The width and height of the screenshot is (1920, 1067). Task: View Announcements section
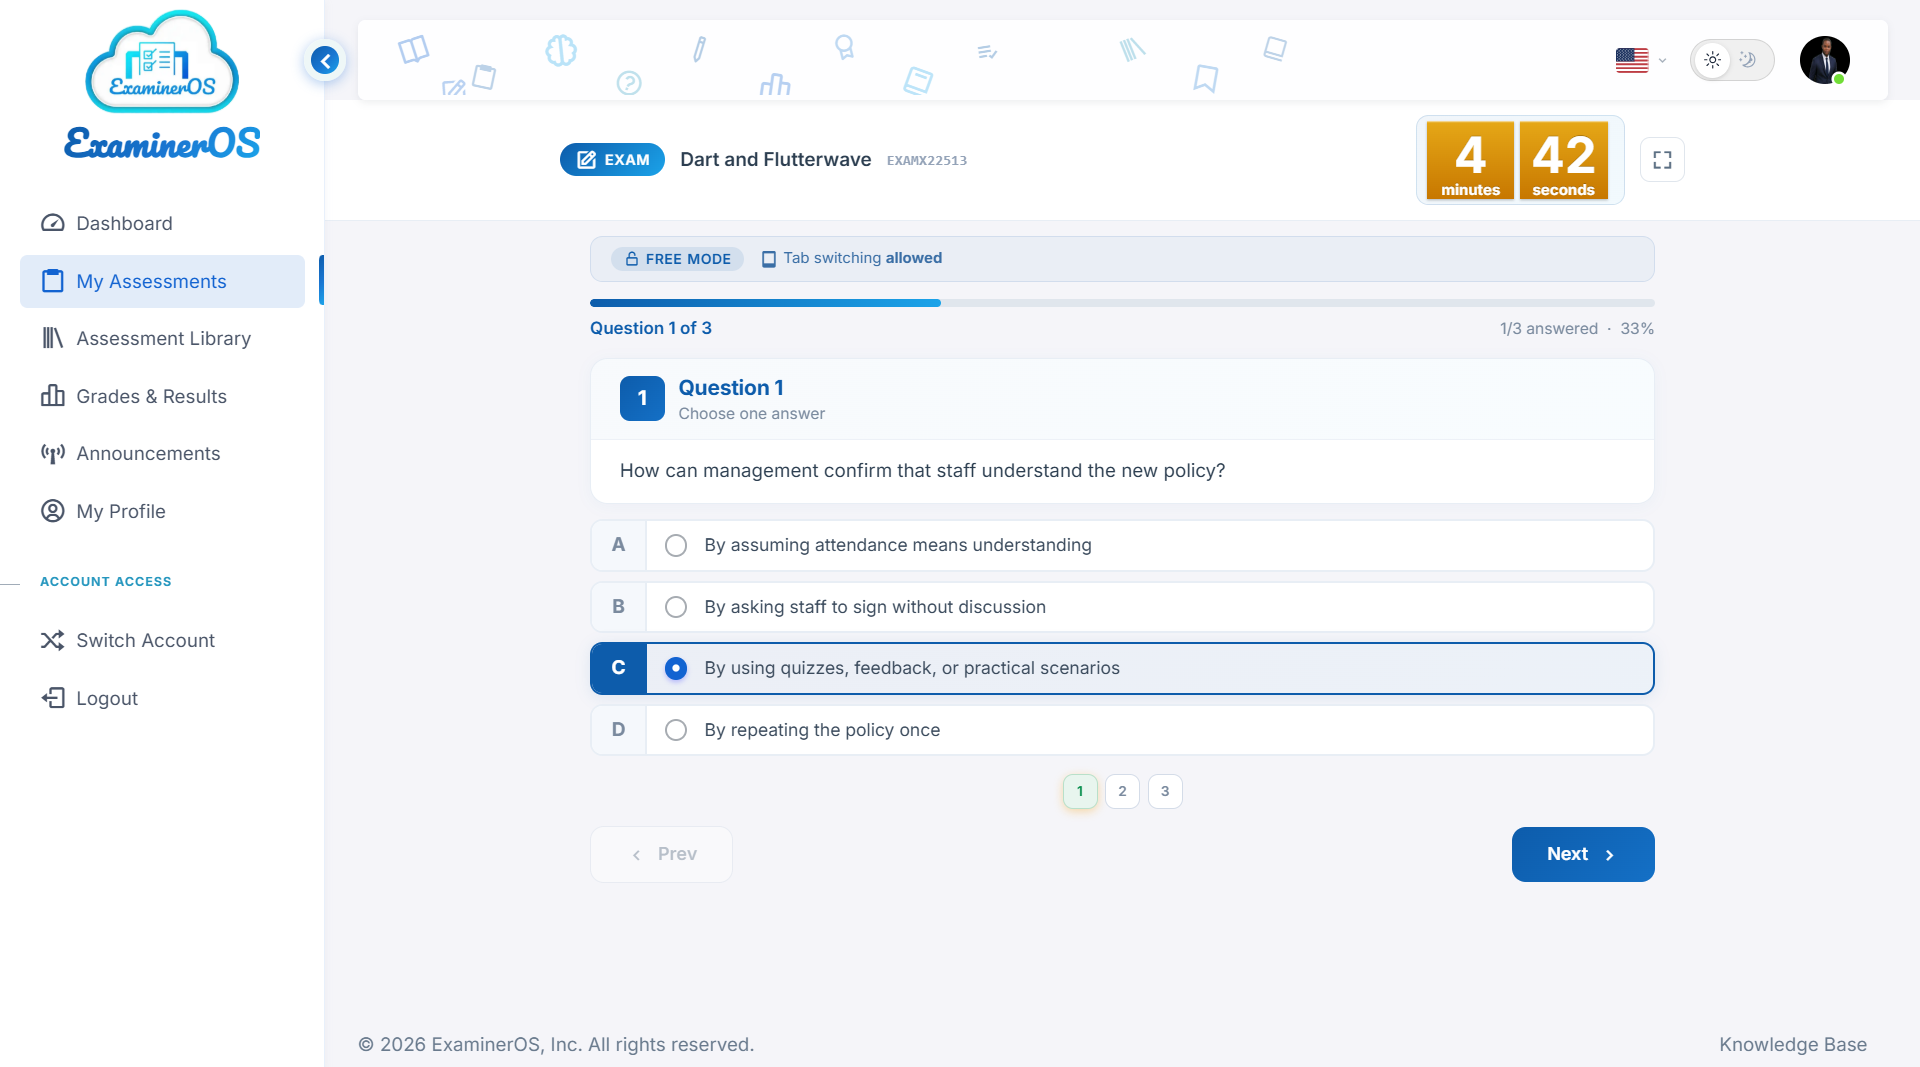tap(162, 453)
